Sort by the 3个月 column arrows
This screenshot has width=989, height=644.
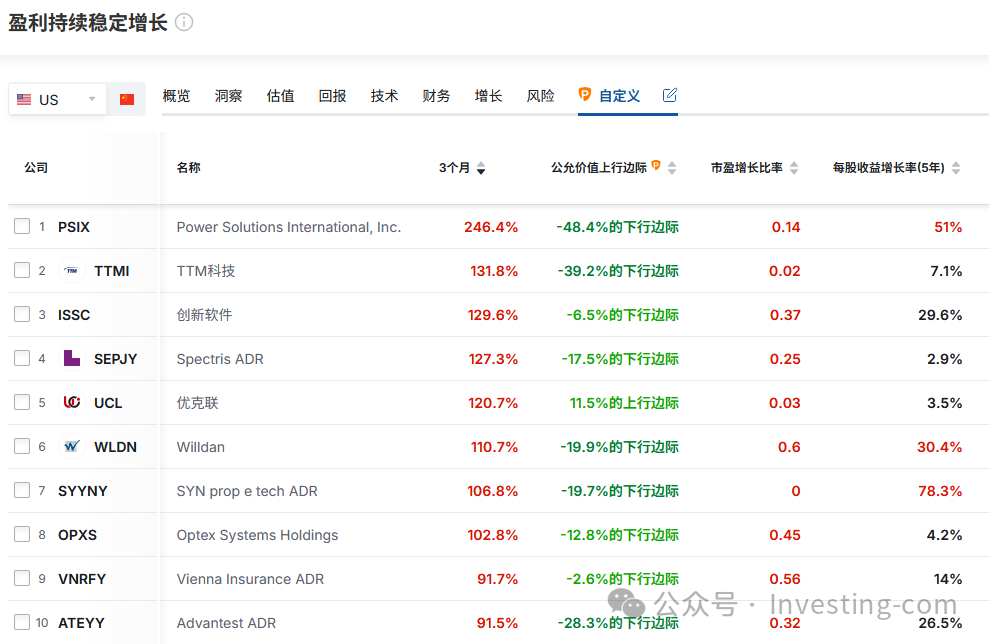(481, 168)
